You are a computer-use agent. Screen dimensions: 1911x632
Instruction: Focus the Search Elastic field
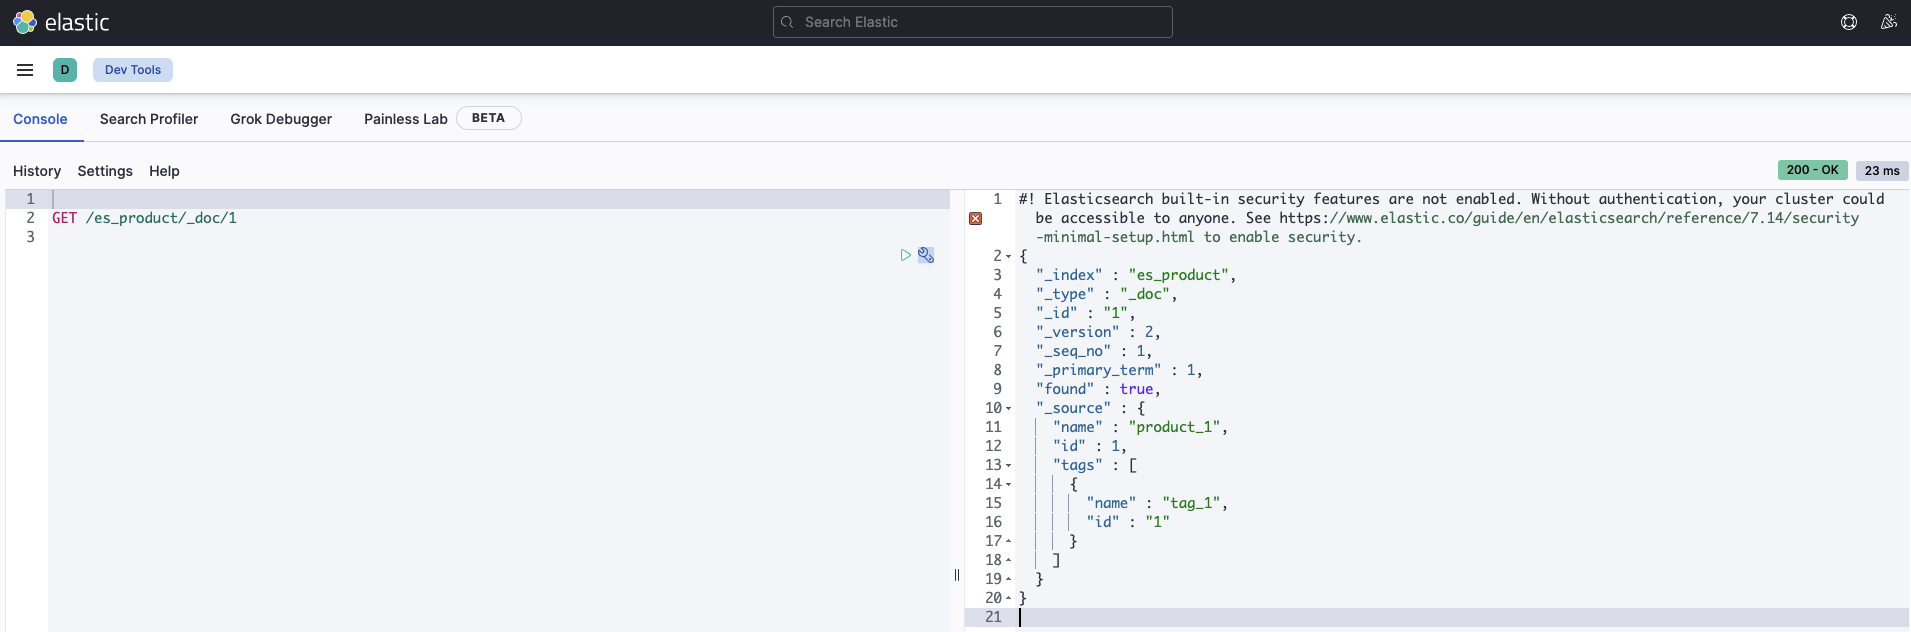point(973,22)
